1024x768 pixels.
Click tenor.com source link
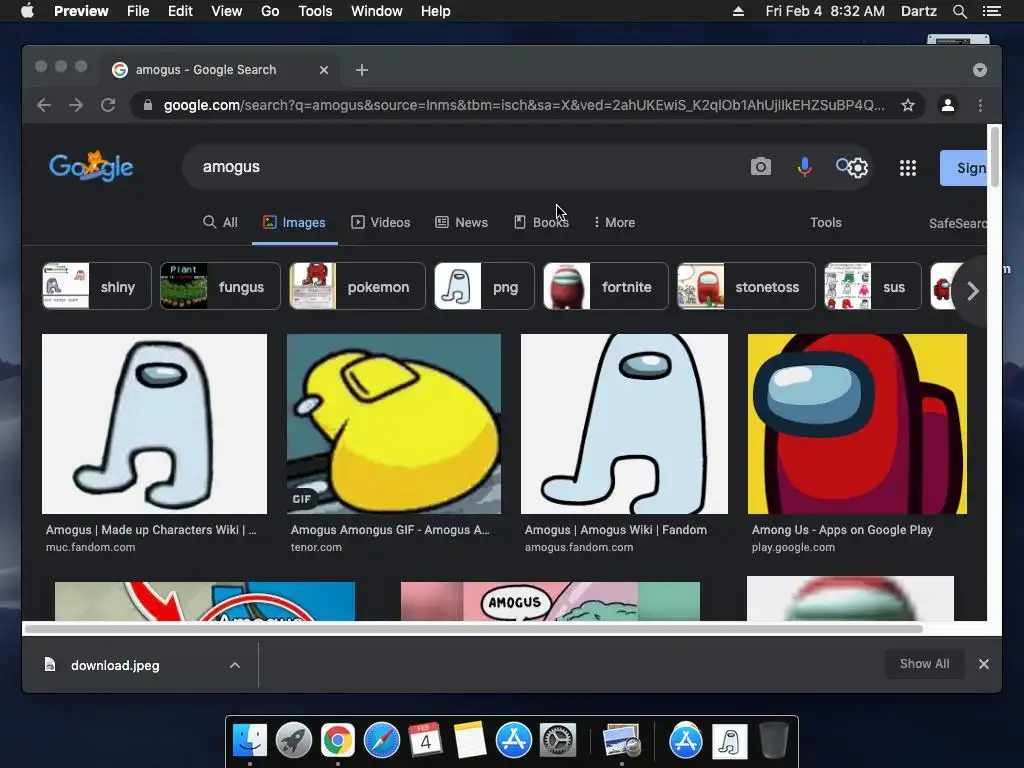[316, 547]
